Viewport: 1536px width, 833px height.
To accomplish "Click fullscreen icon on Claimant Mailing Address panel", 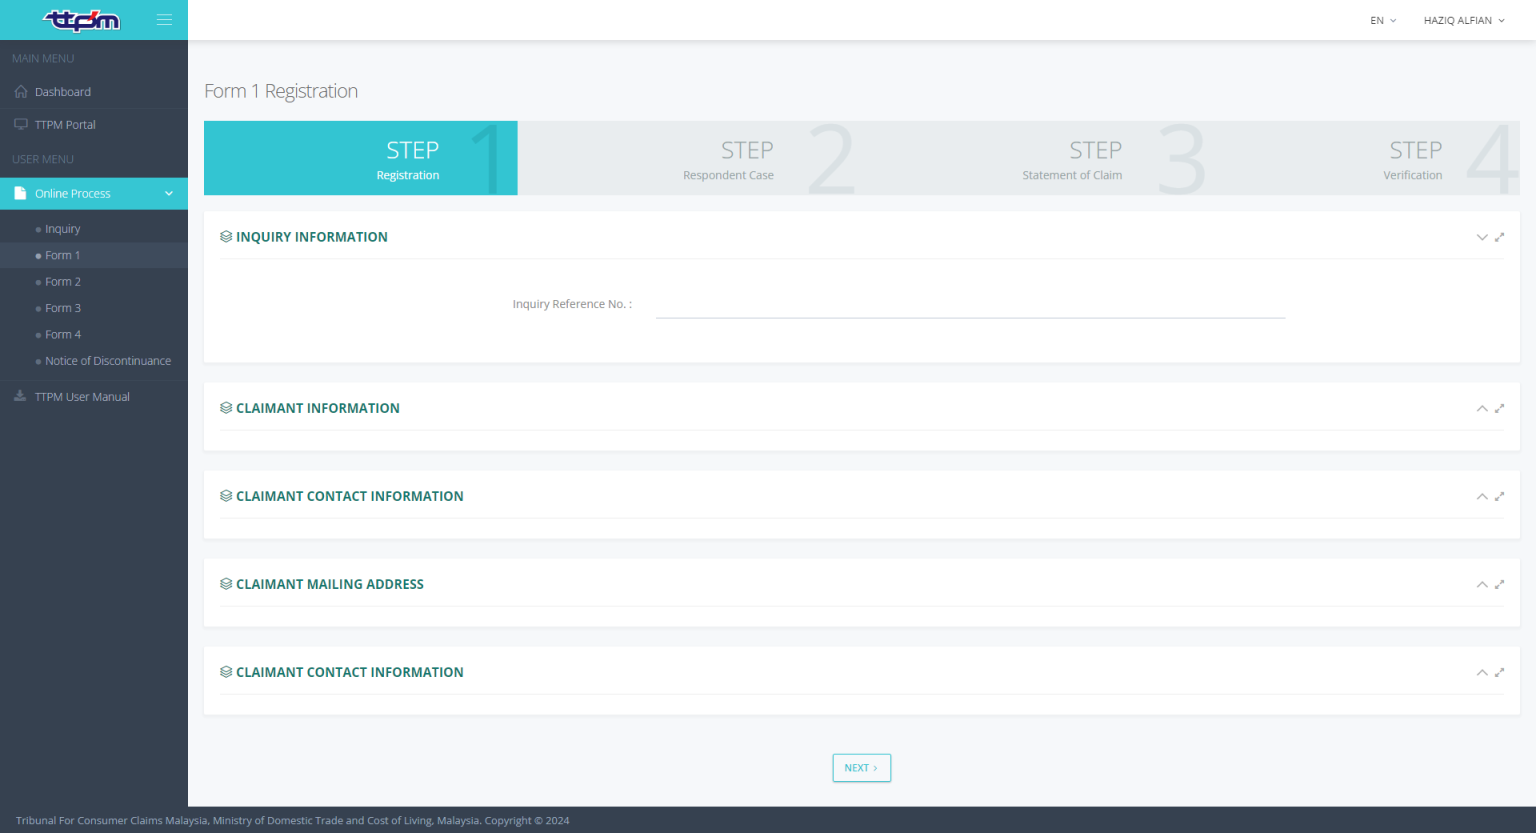I will [1499, 584].
